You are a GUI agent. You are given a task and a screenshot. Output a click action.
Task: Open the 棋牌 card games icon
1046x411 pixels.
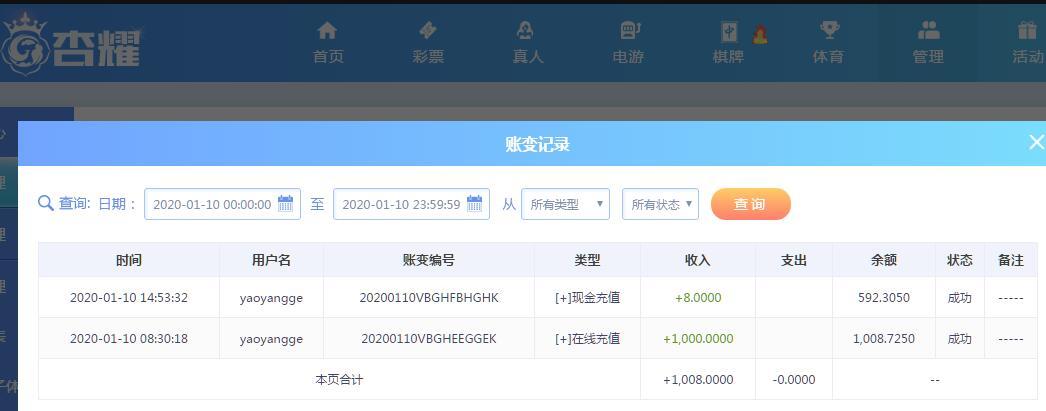coord(730,32)
